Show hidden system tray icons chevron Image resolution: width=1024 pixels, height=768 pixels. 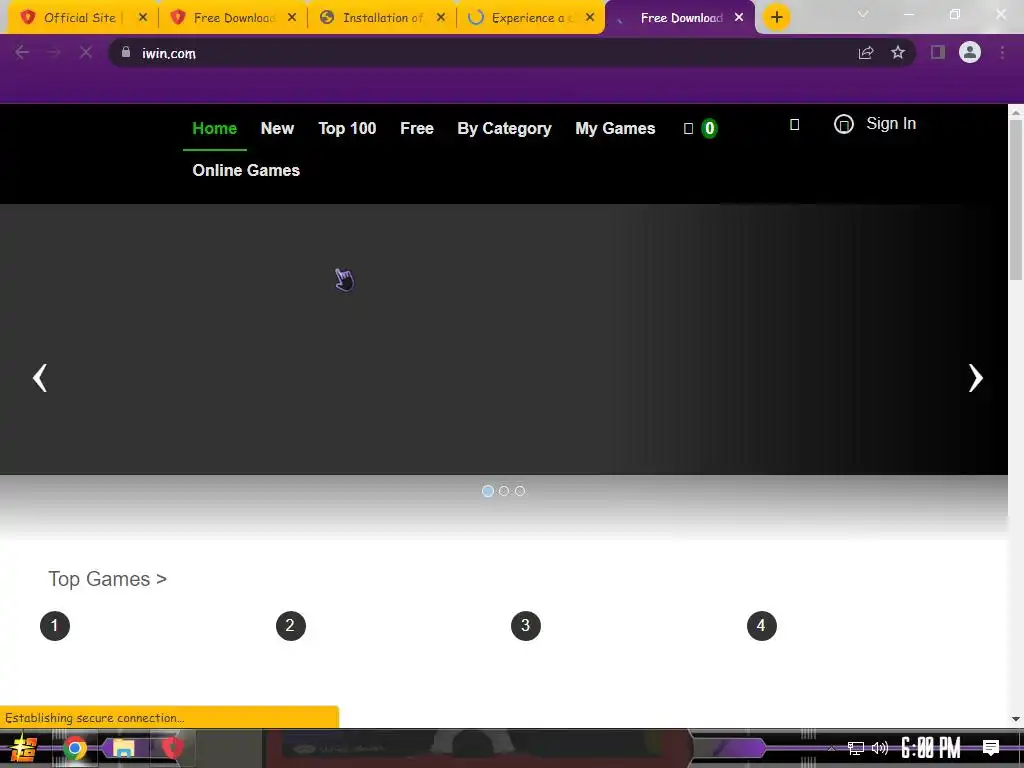coord(831,748)
